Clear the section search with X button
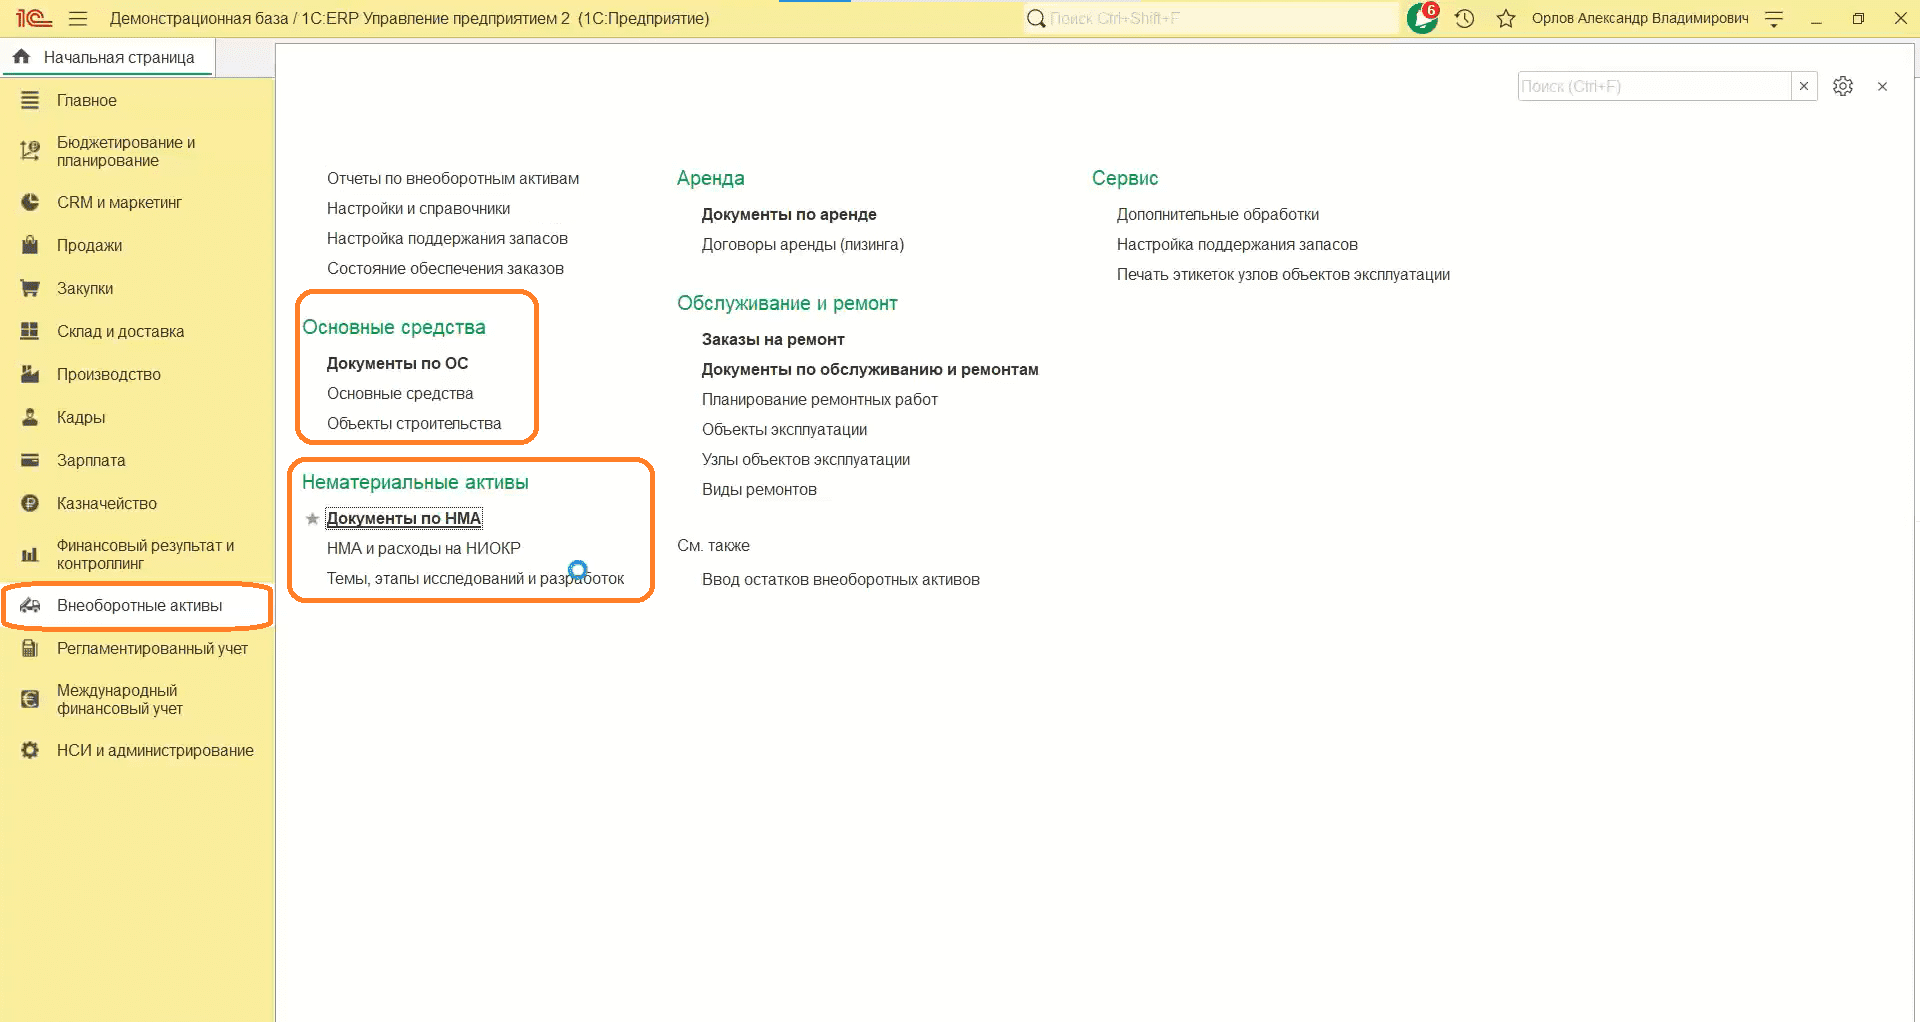This screenshot has height=1022, width=1920. click(1804, 86)
